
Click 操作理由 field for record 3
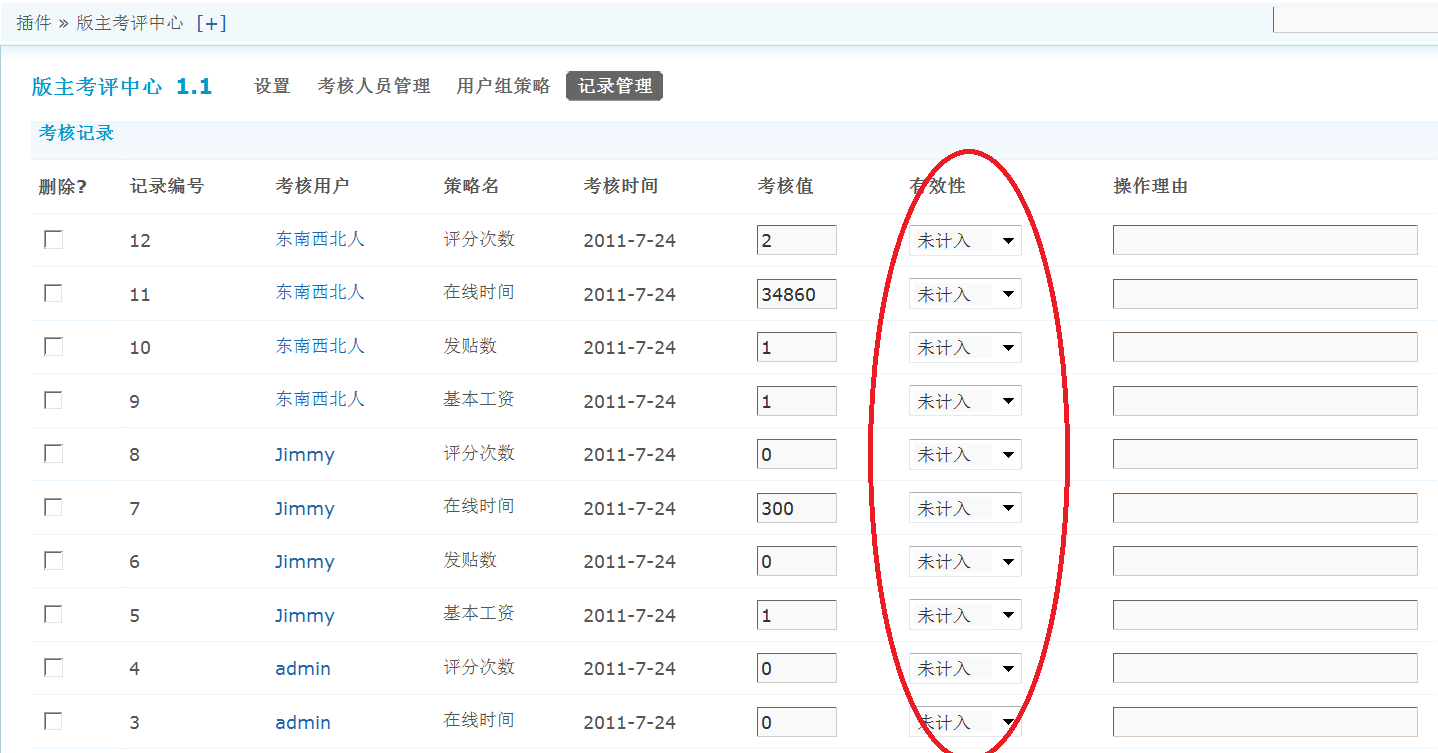click(1265, 722)
